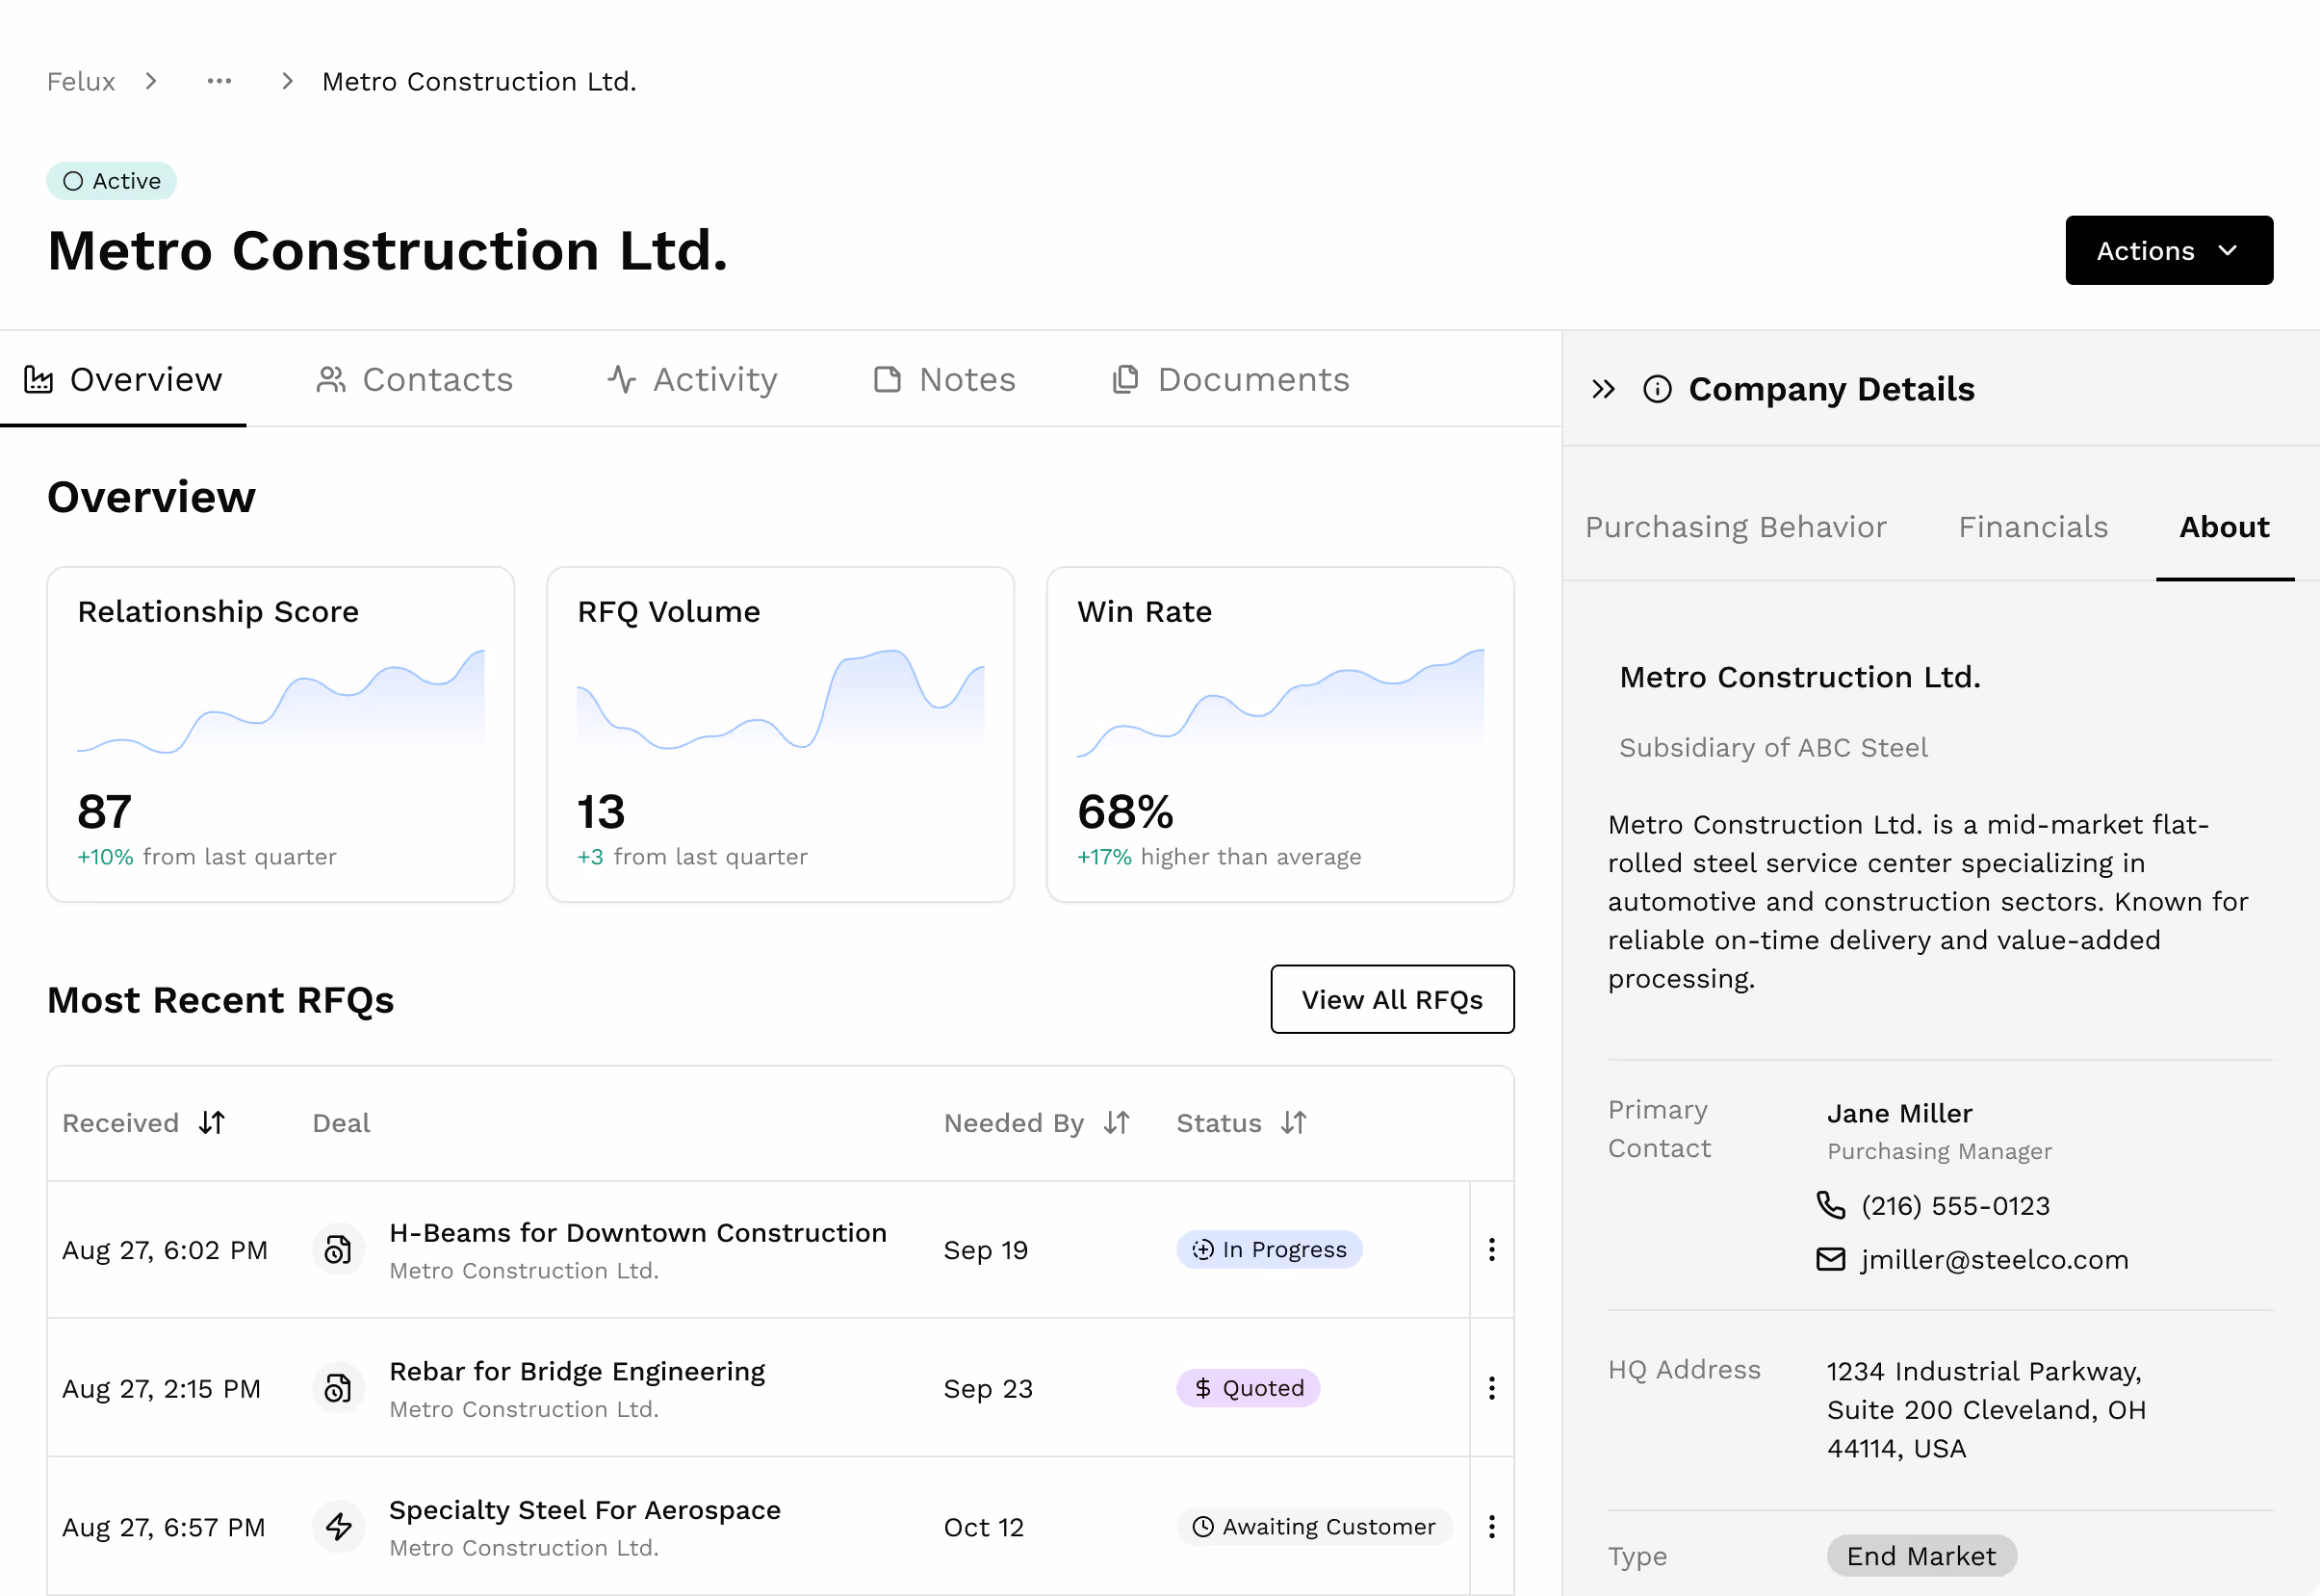This screenshot has height=1596, width=2320.
Task: Click the lightning bolt icon for Specialty Steel
Action: (339, 1526)
